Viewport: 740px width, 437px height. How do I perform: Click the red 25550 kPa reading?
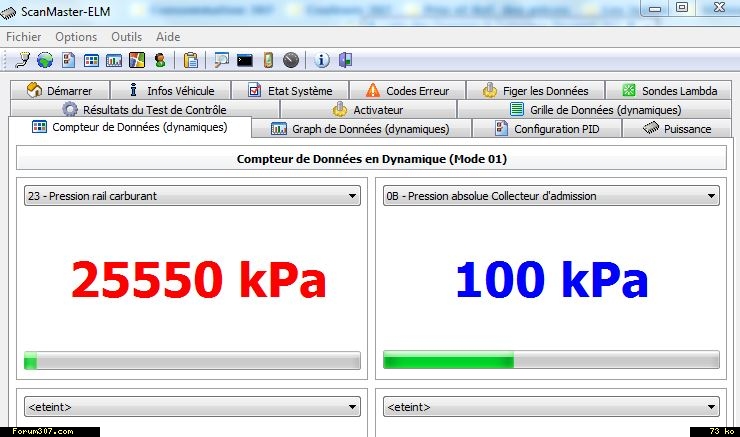click(199, 282)
